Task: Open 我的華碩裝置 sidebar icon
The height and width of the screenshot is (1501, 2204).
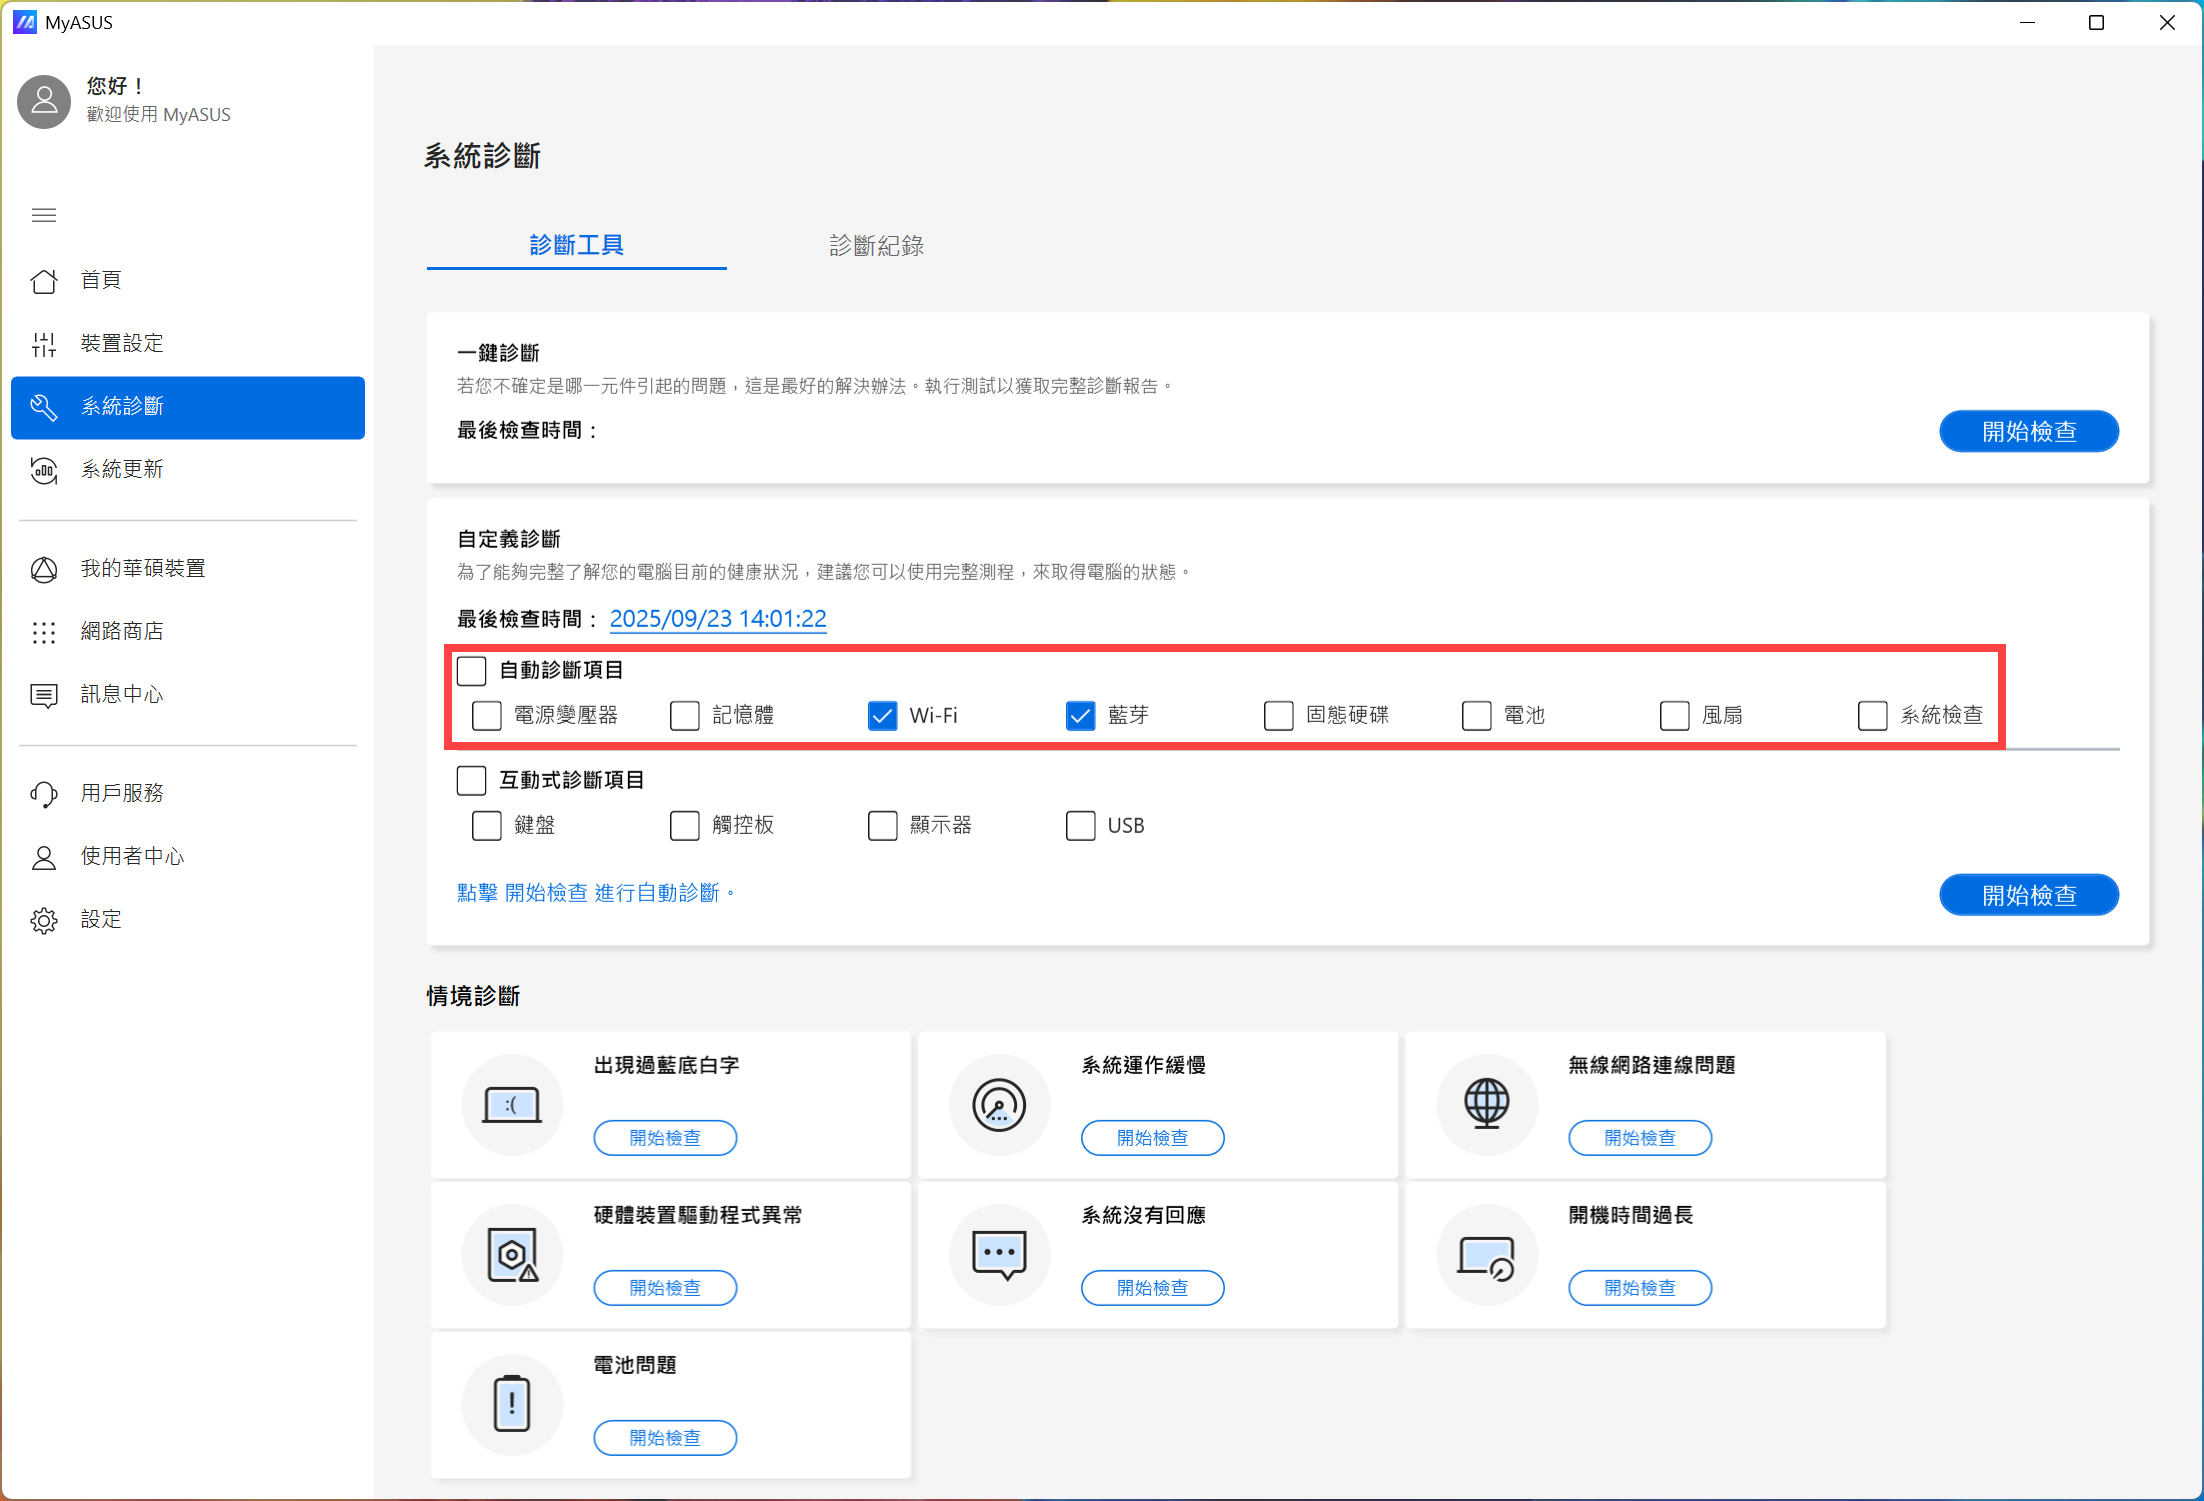Action: click(44, 569)
